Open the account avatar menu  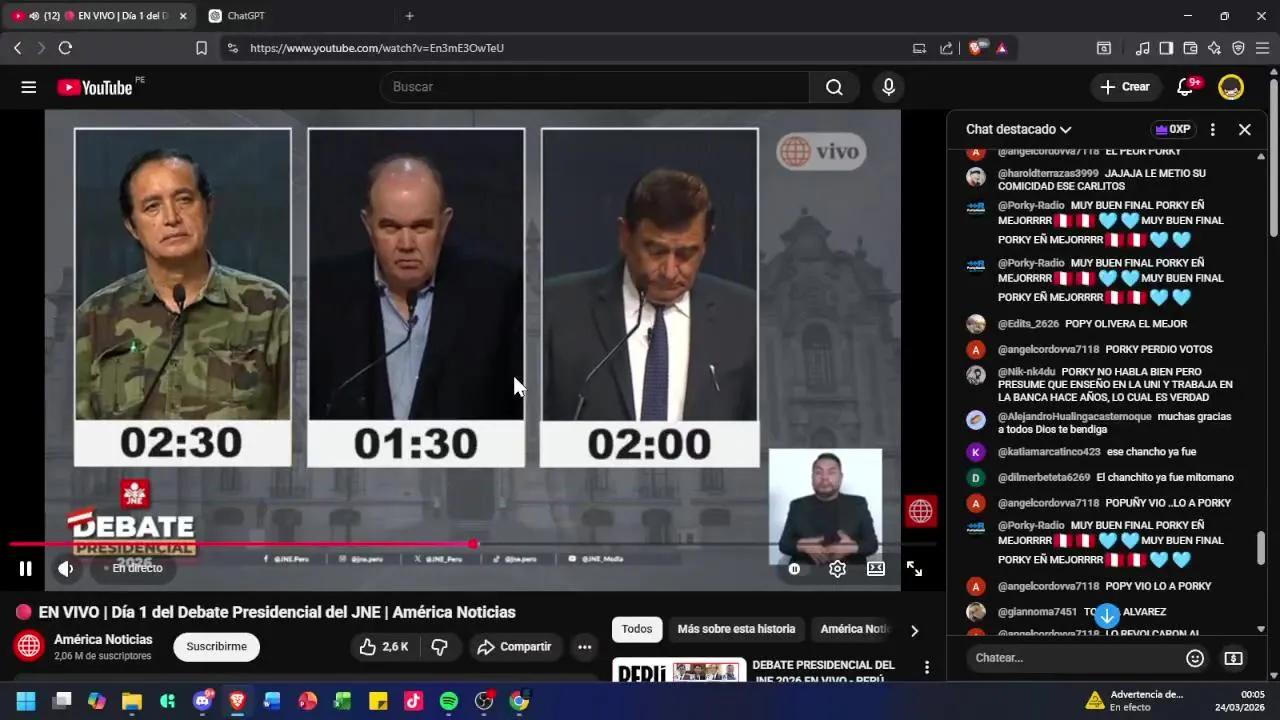pyautogui.click(x=1231, y=87)
